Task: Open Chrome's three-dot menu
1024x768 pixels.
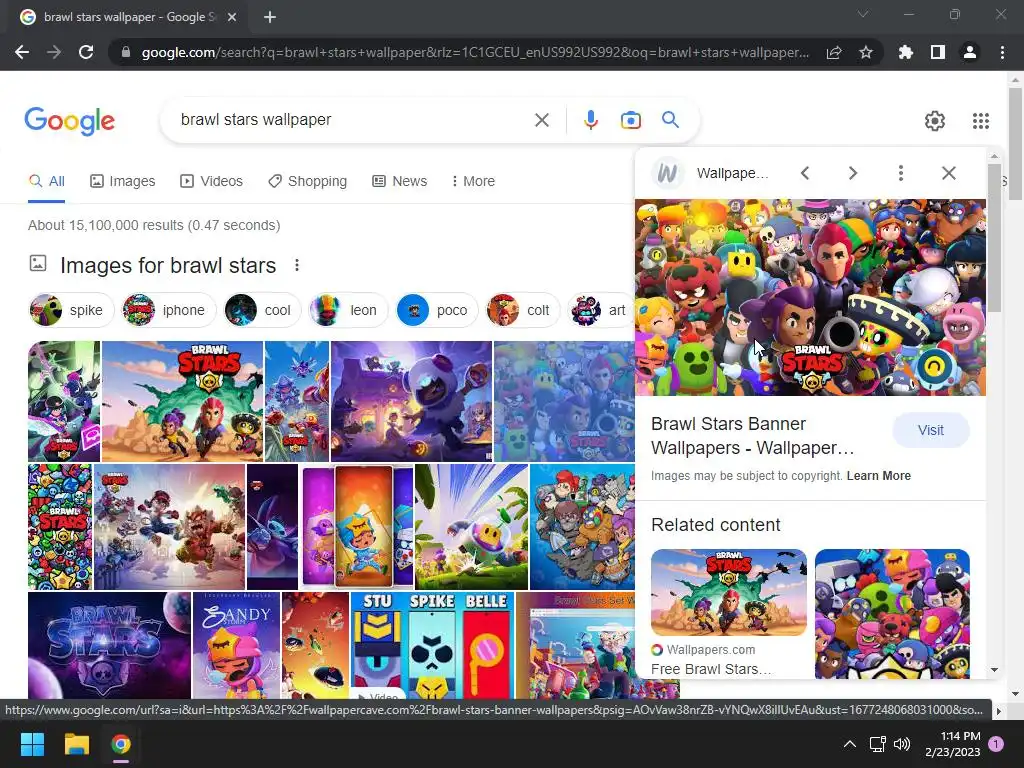Action: click(1002, 52)
